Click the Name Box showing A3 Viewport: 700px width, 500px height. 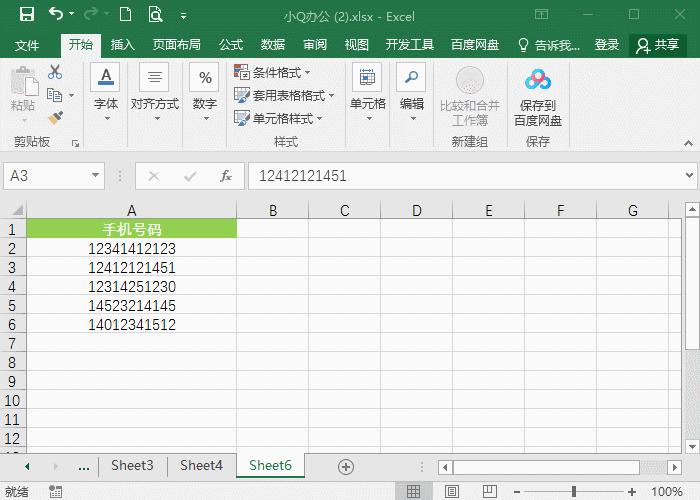point(46,176)
